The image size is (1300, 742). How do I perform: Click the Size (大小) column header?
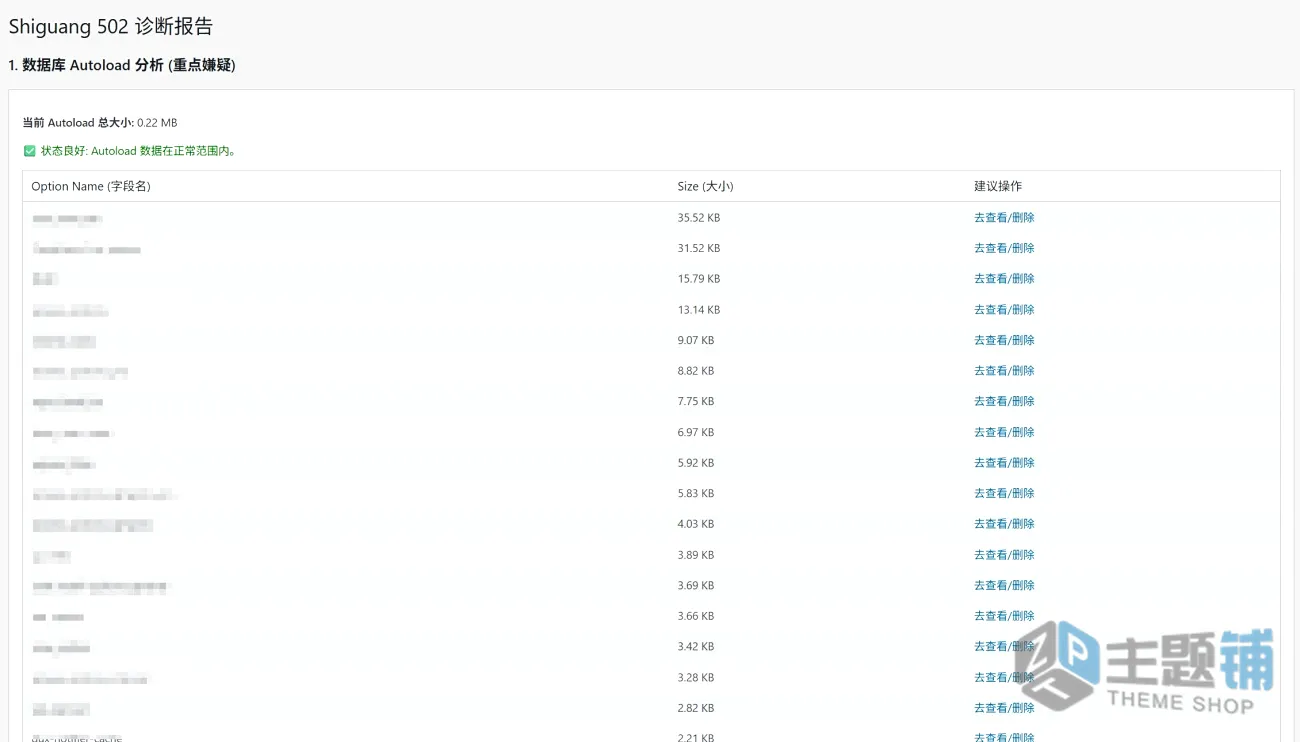click(x=705, y=186)
